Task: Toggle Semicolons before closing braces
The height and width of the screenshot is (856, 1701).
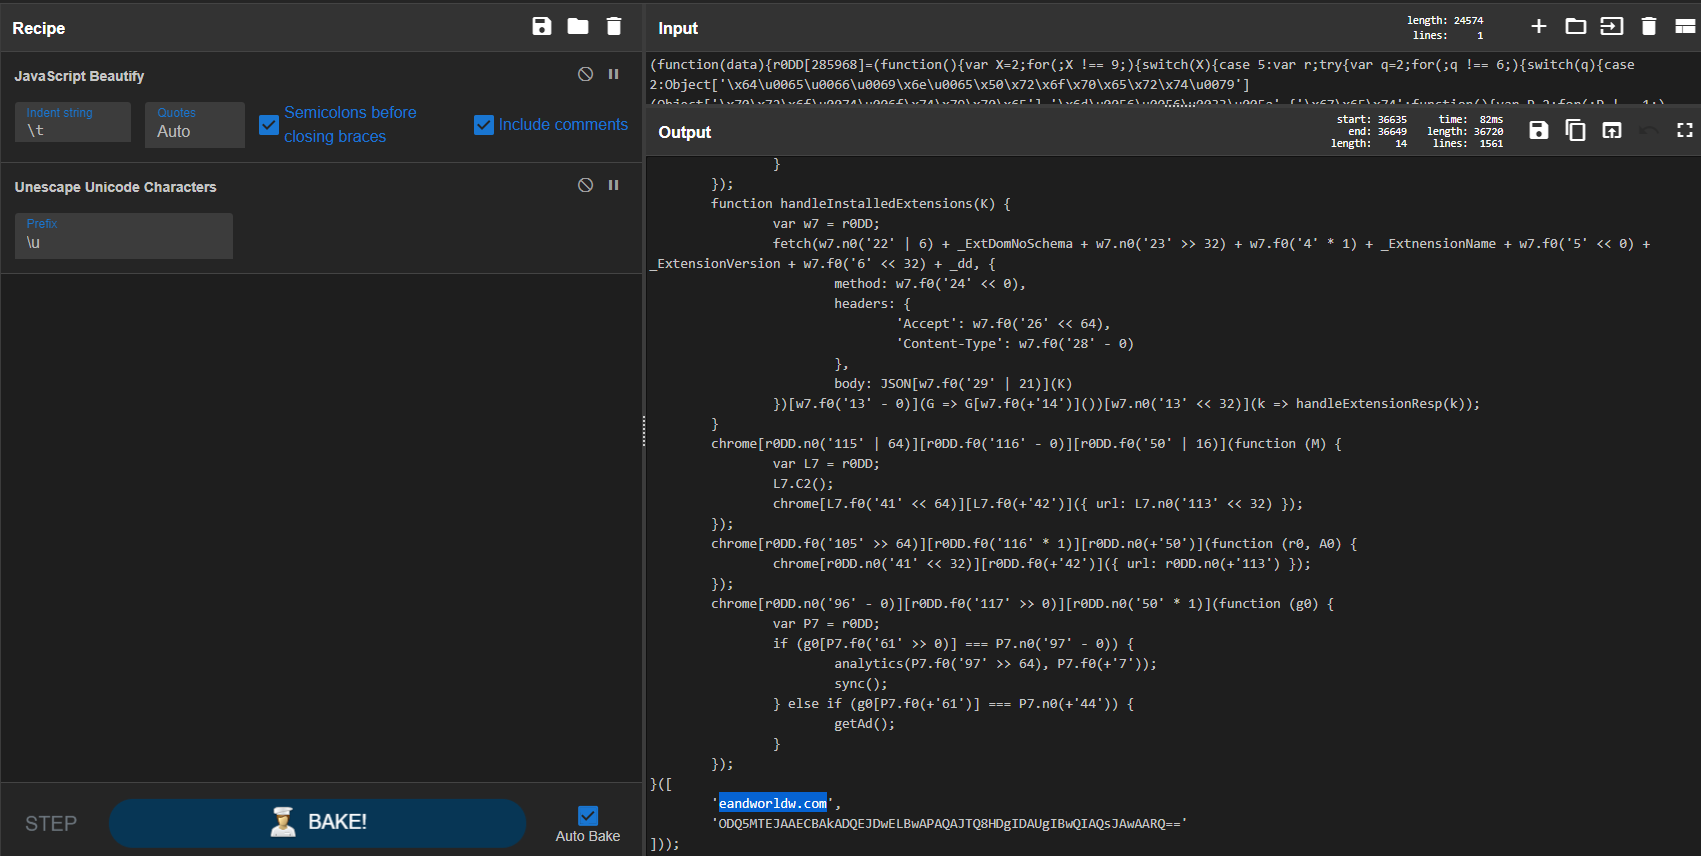Action: coord(269,125)
